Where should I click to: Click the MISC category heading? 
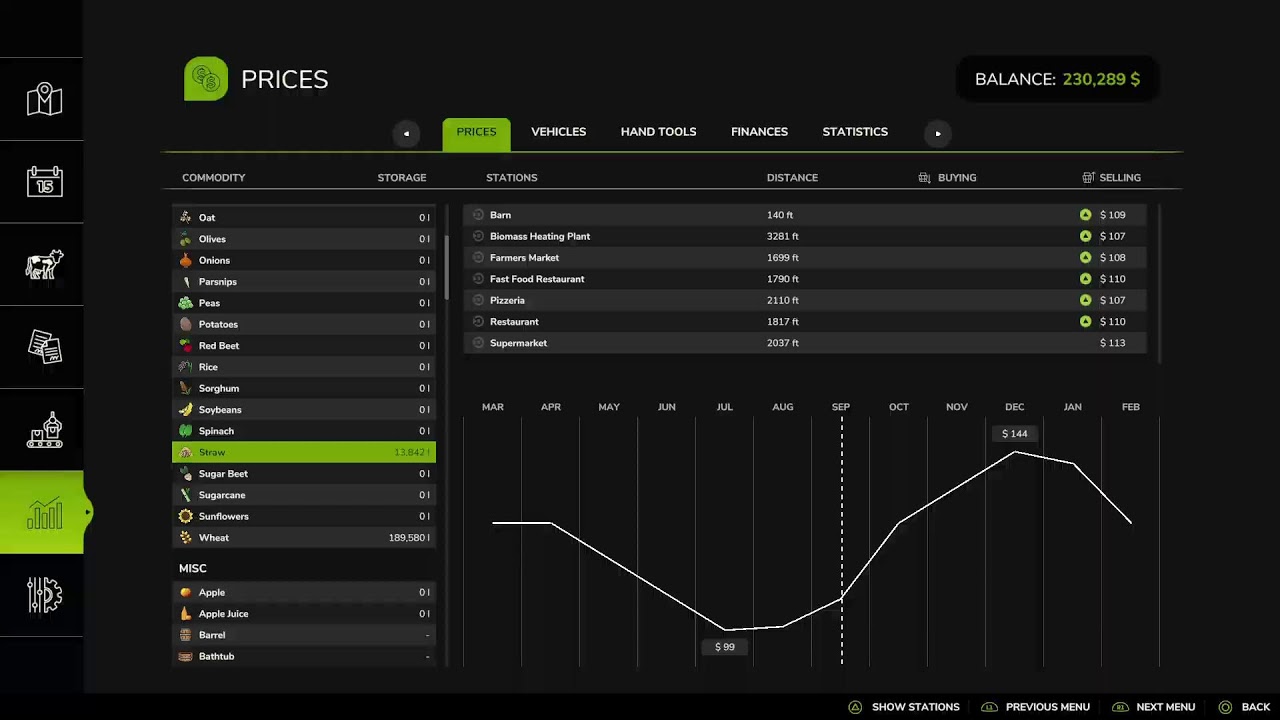pos(193,568)
